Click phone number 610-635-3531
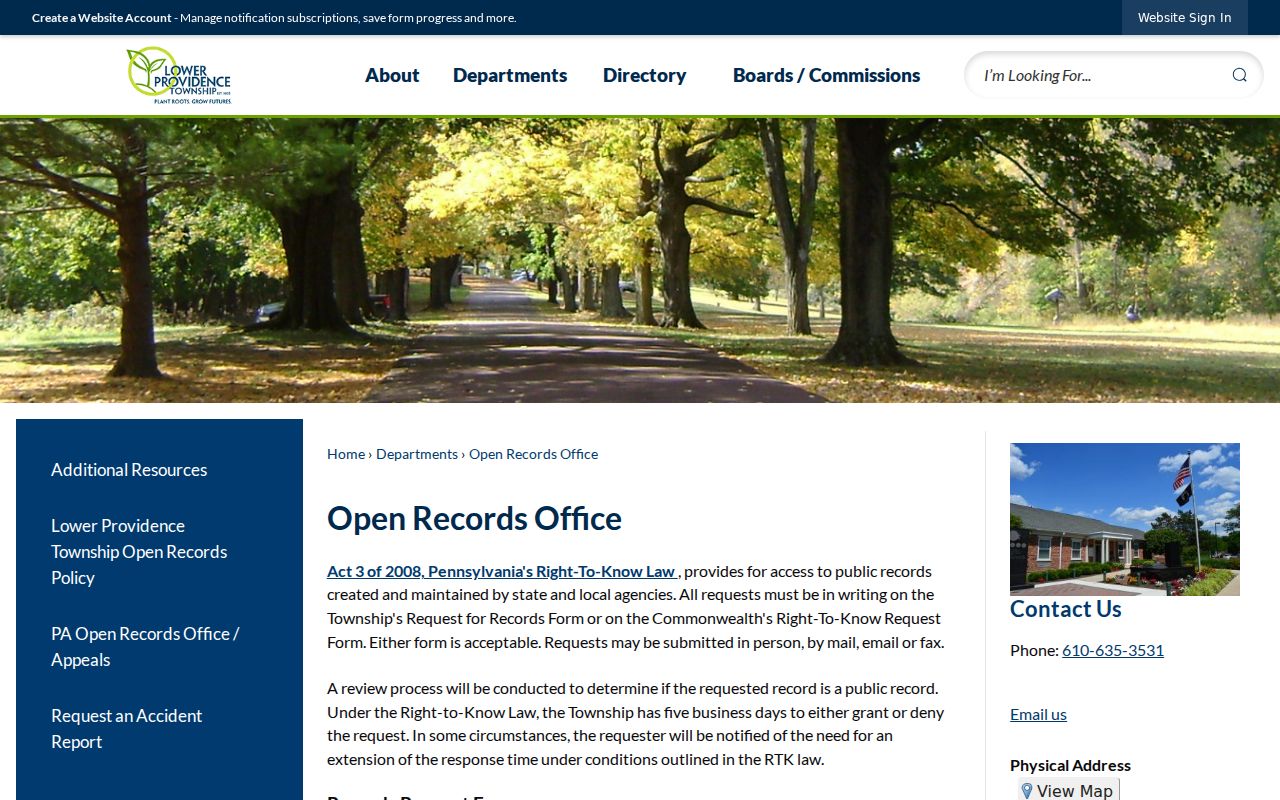 pos(1113,650)
